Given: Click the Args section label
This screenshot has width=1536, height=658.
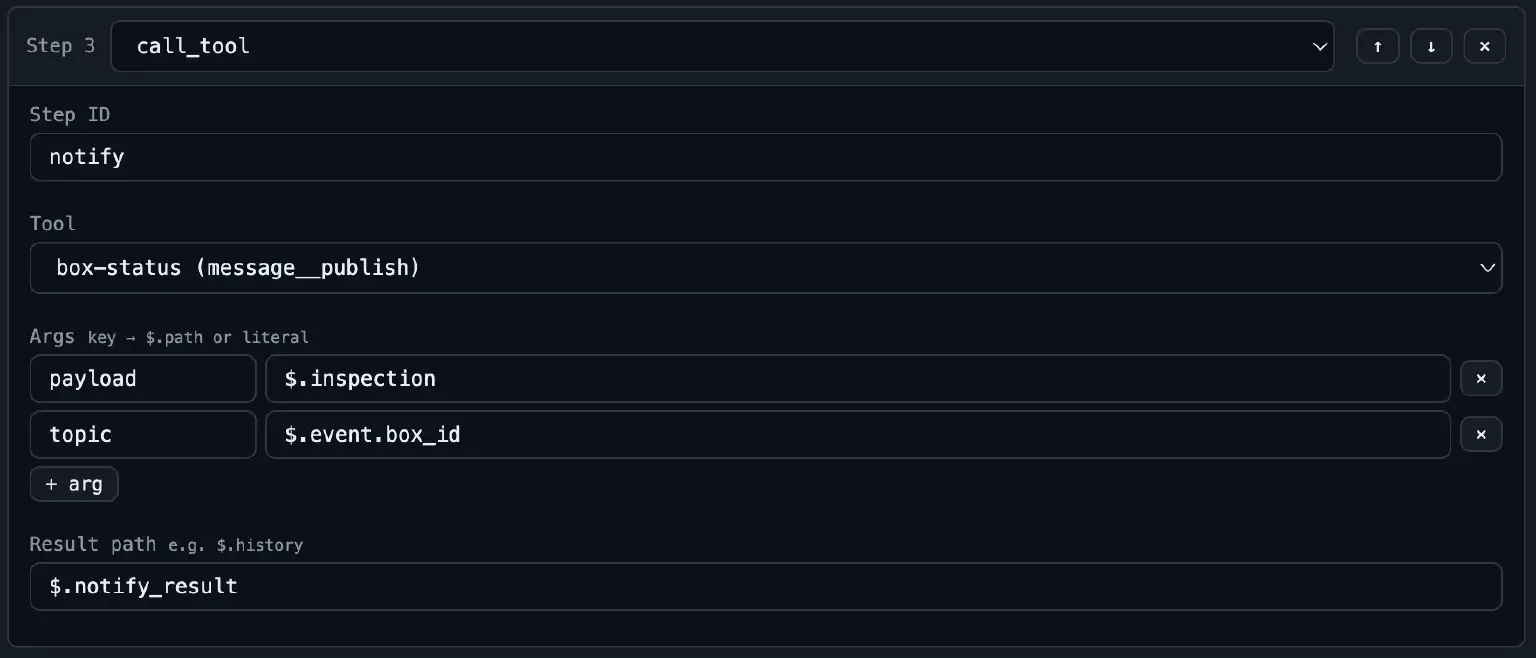Looking at the screenshot, I should click(x=52, y=336).
